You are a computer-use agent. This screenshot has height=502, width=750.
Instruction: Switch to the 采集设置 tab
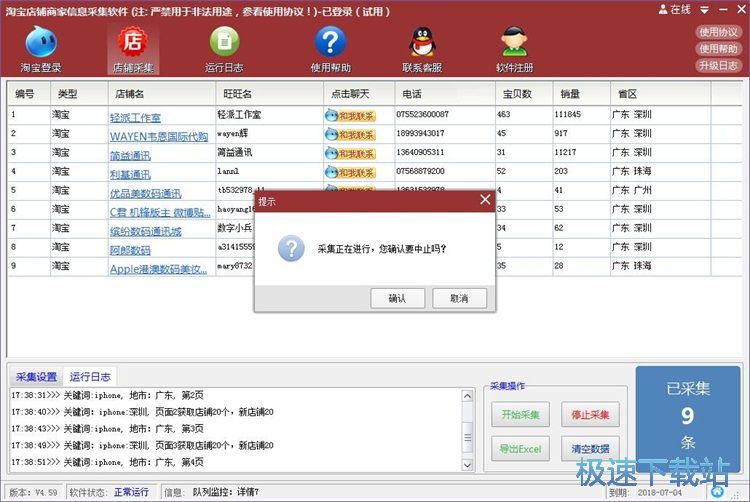[x=36, y=377]
